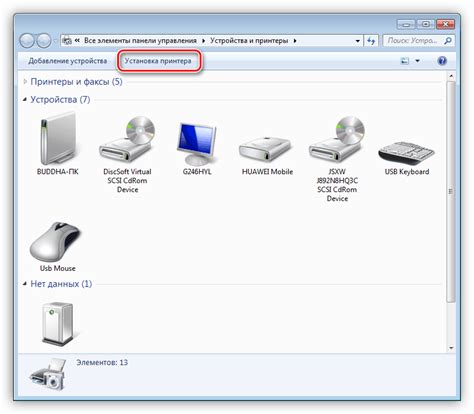
Task: Expand the Принтеры и факсы (5) group
Action: click(x=25, y=81)
